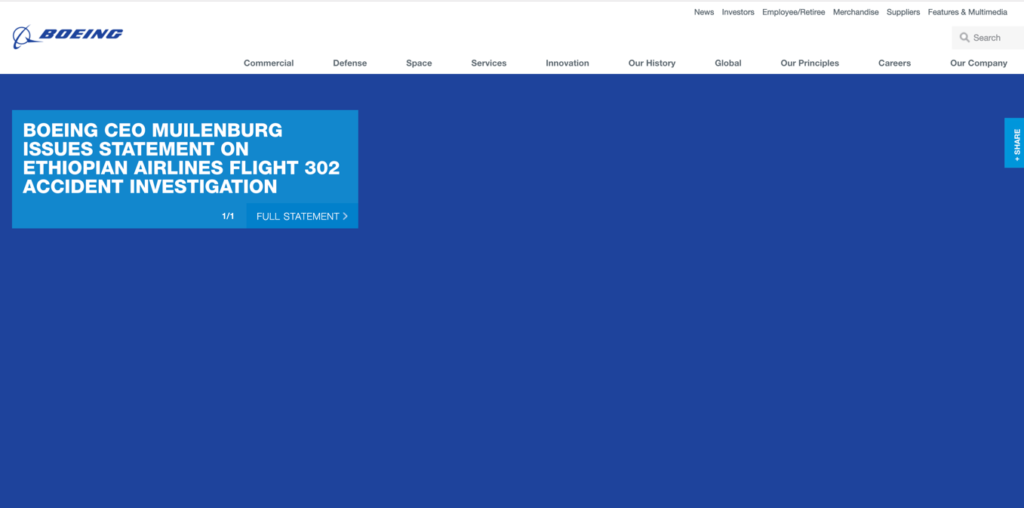1024x508 pixels.
Task: Open the Our Principles menu
Action: (810, 63)
